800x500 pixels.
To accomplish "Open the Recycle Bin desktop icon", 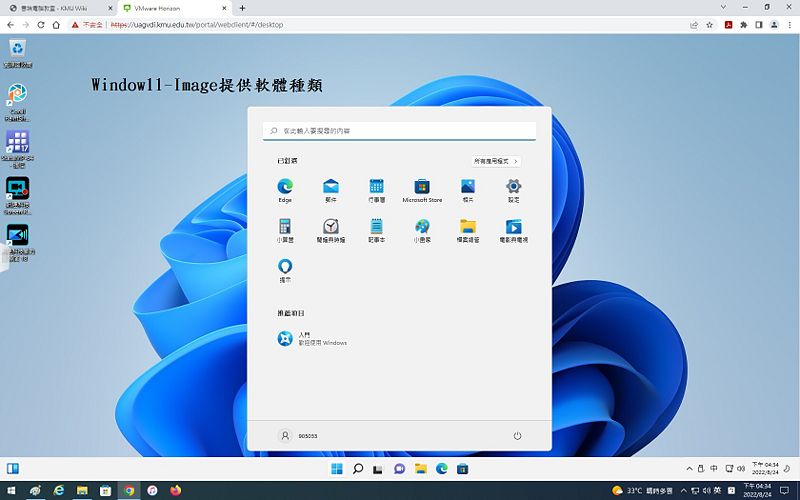I will pos(18,54).
